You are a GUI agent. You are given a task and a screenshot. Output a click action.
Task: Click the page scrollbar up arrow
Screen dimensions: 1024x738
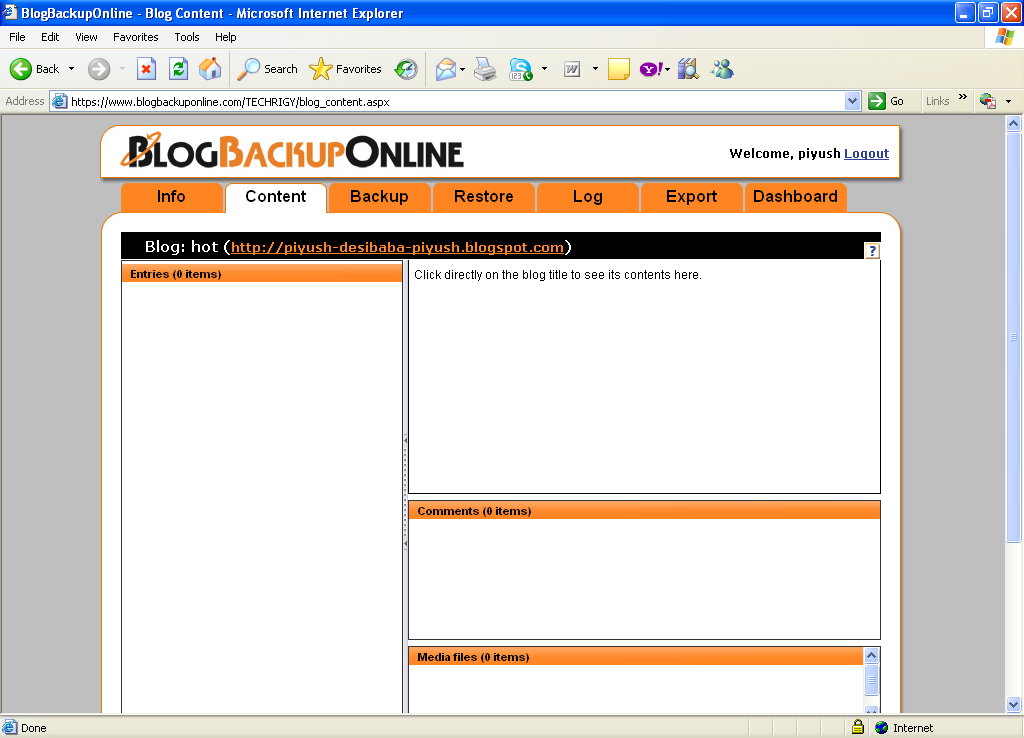tap(1014, 123)
